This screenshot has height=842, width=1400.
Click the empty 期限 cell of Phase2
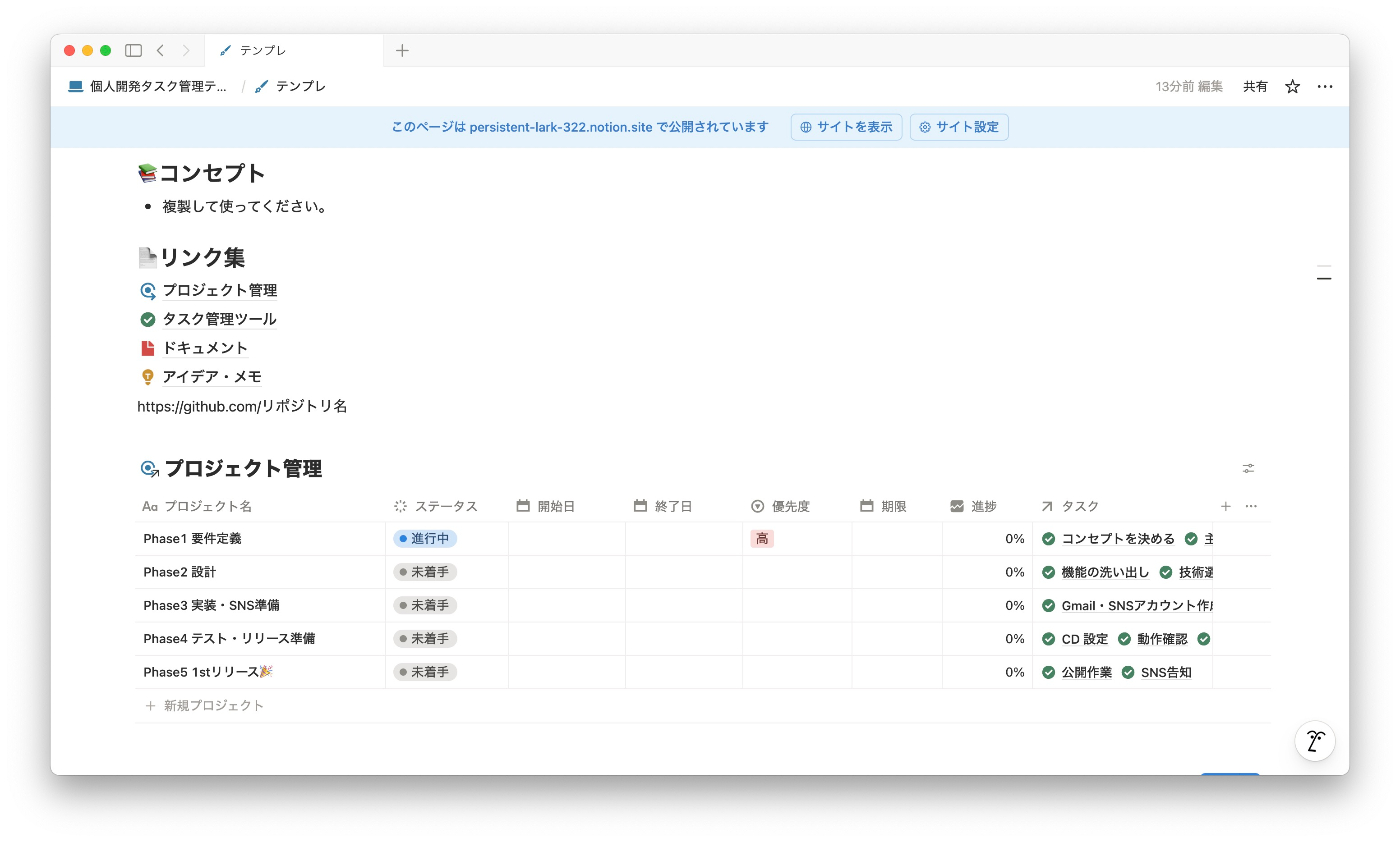897,572
